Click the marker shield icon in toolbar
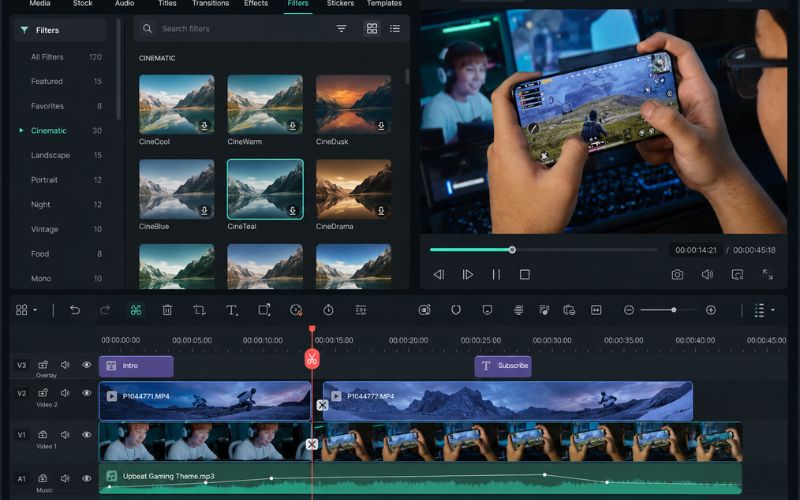This screenshot has width=800, height=500. point(487,310)
